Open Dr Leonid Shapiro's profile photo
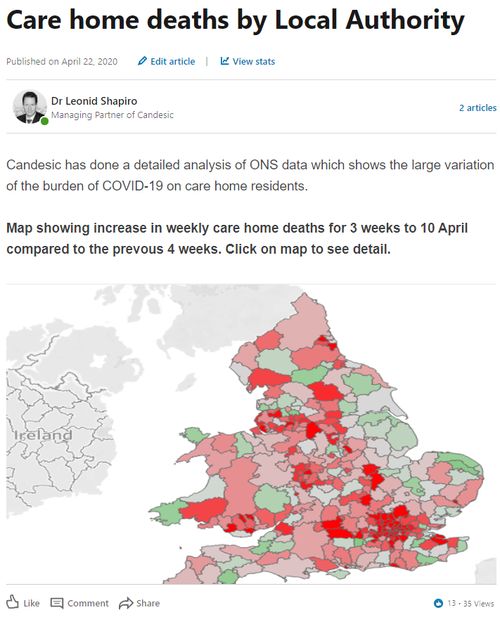Viewport: 500px width, 617px height. [29, 107]
